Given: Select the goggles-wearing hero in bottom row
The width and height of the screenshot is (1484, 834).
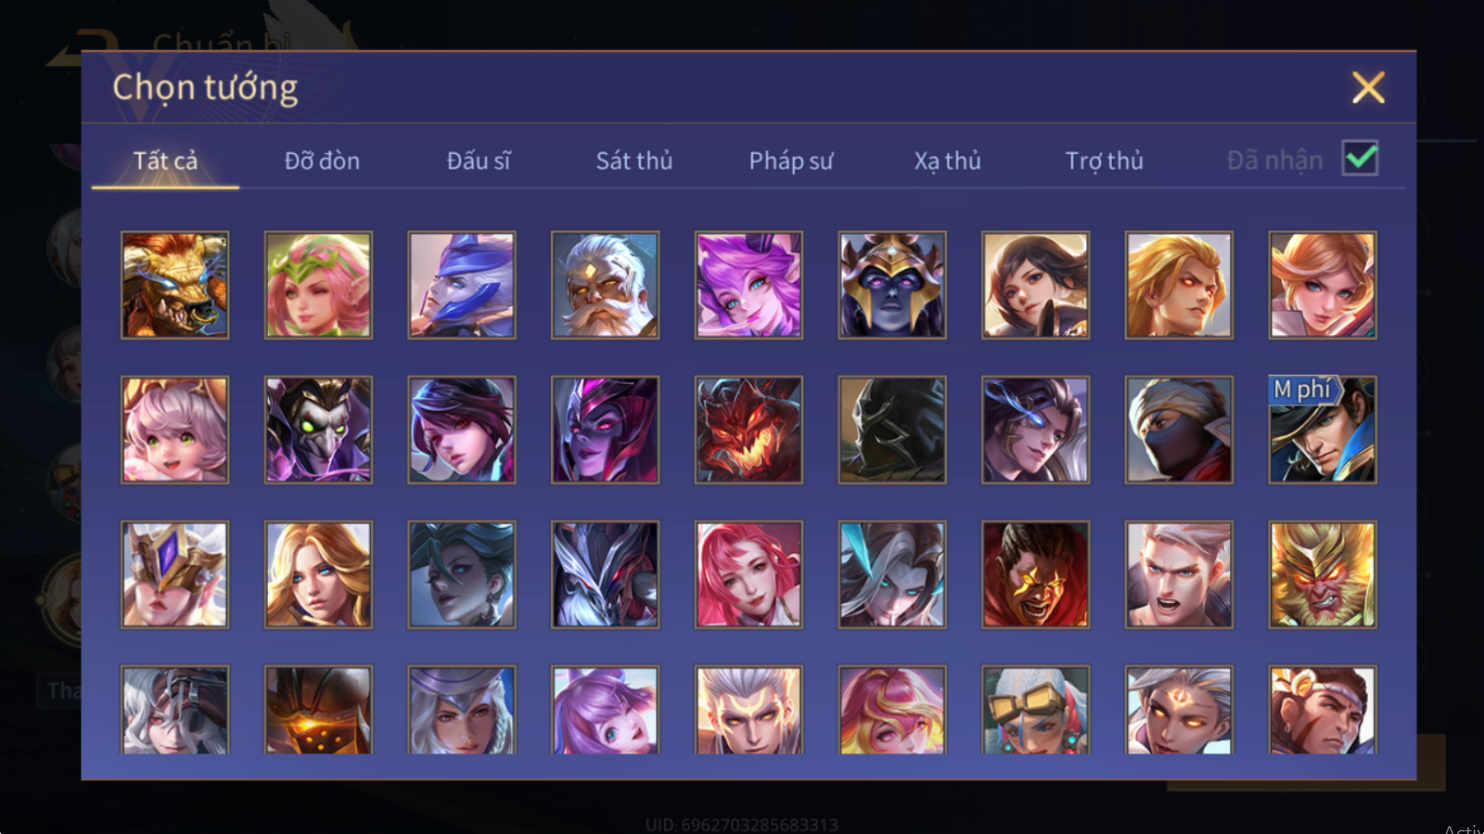Looking at the screenshot, I should tap(1035, 710).
